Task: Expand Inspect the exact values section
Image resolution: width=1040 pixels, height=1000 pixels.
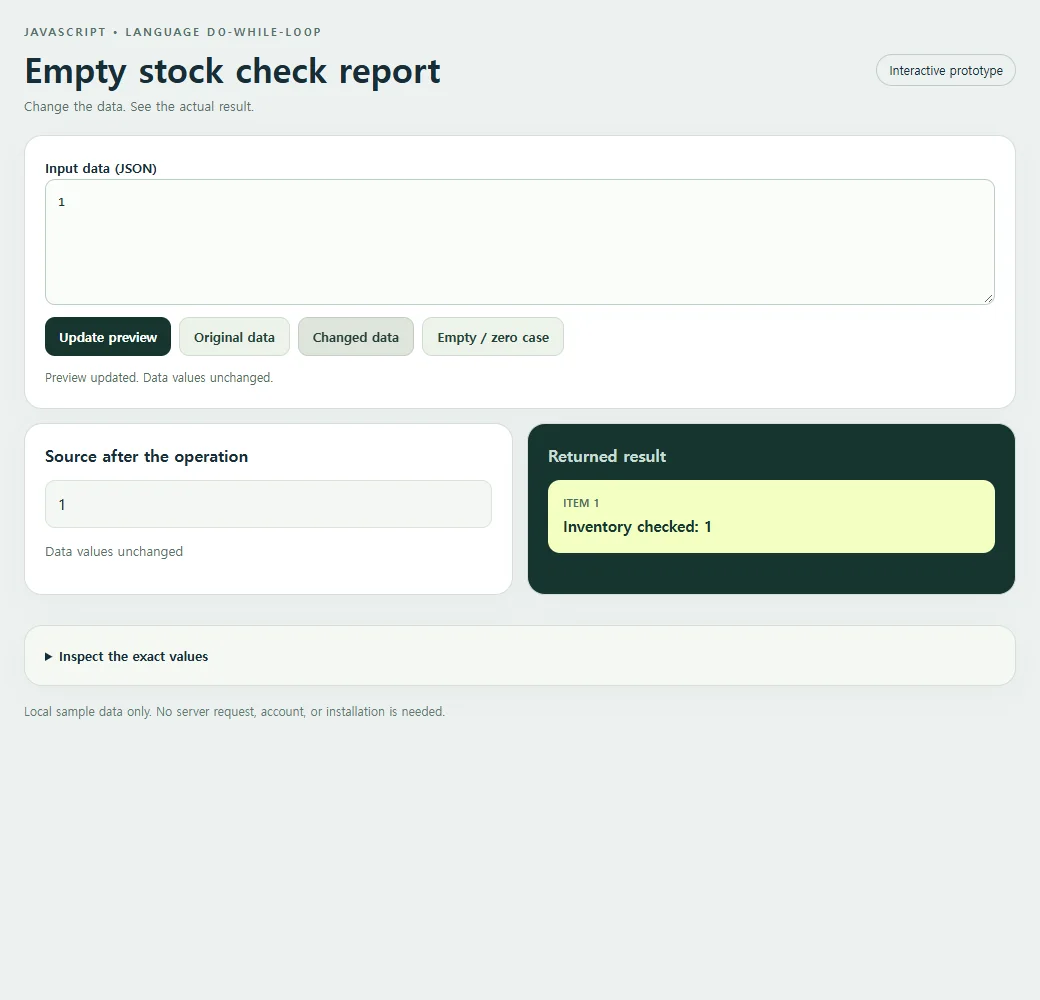Action: click(126, 656)
